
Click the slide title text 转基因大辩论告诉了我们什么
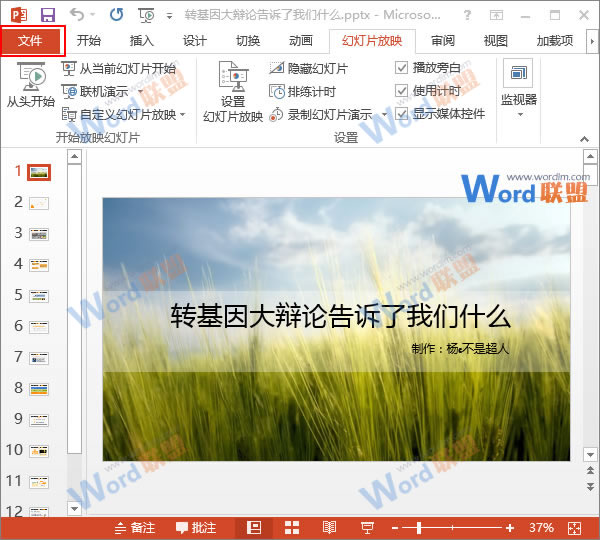341,316
